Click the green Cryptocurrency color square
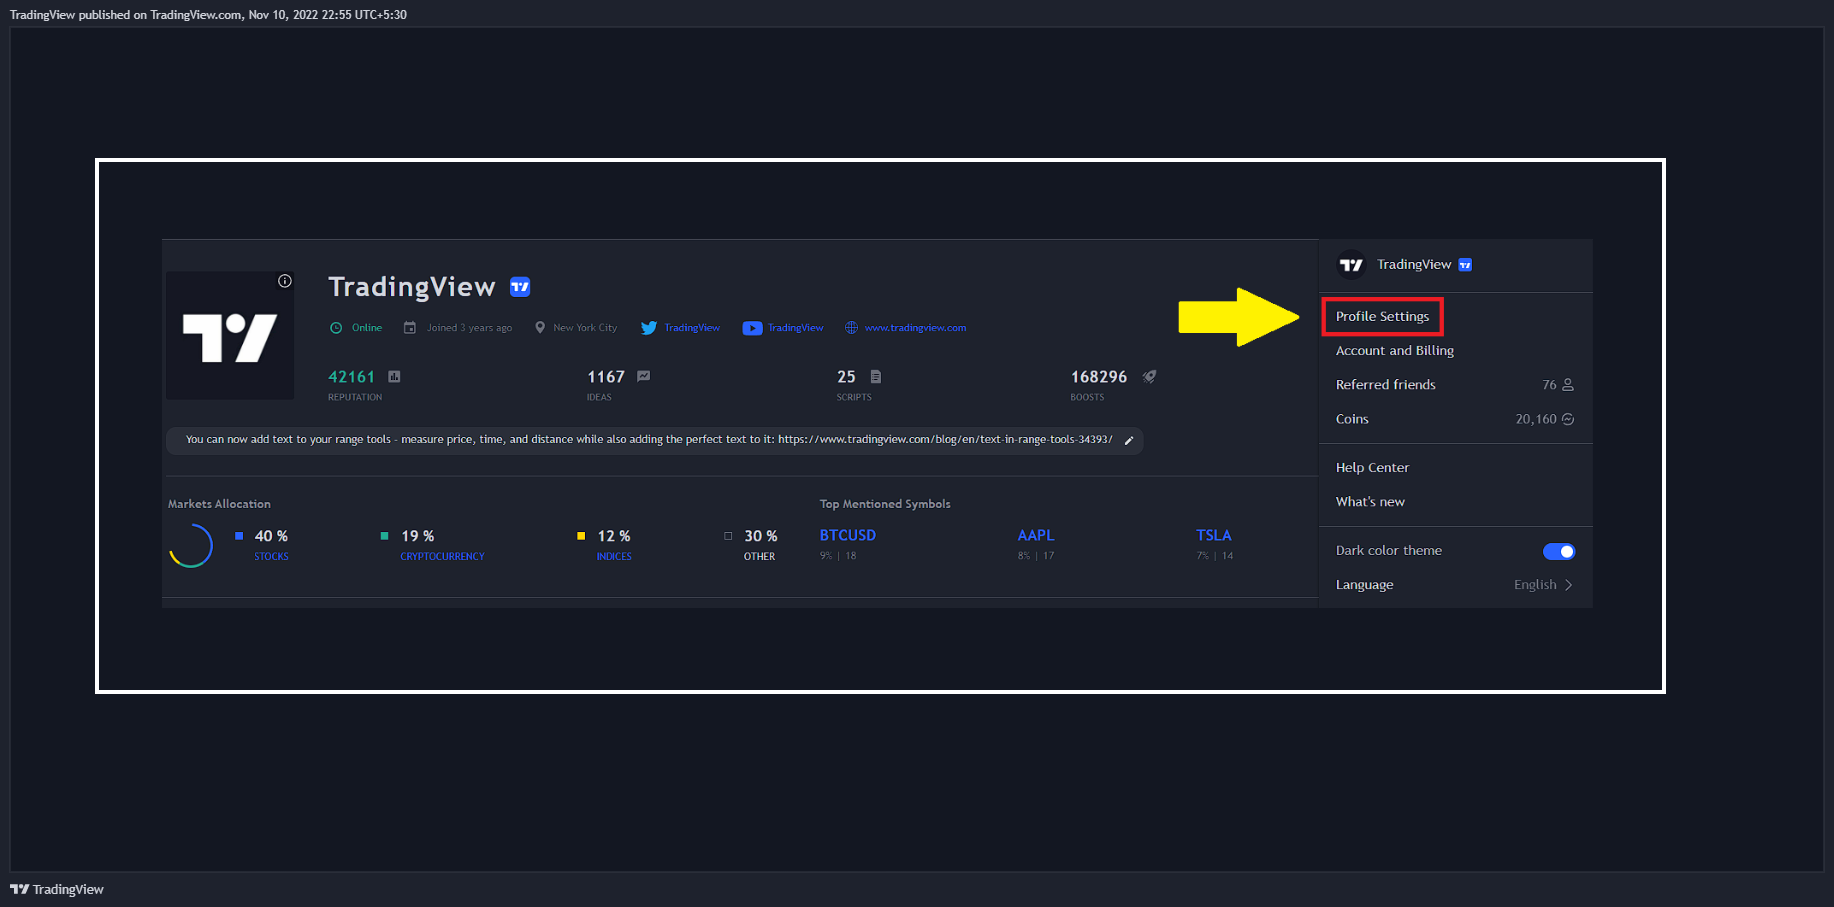 385,536
